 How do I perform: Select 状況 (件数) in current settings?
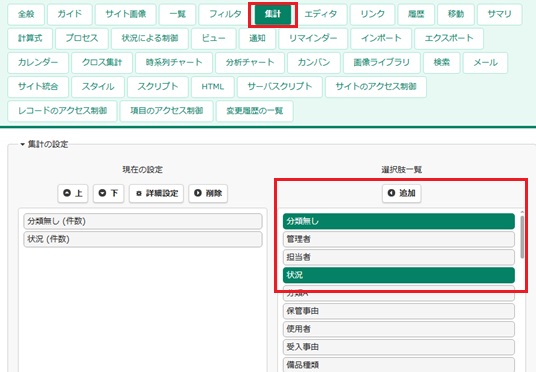(143, 239)
